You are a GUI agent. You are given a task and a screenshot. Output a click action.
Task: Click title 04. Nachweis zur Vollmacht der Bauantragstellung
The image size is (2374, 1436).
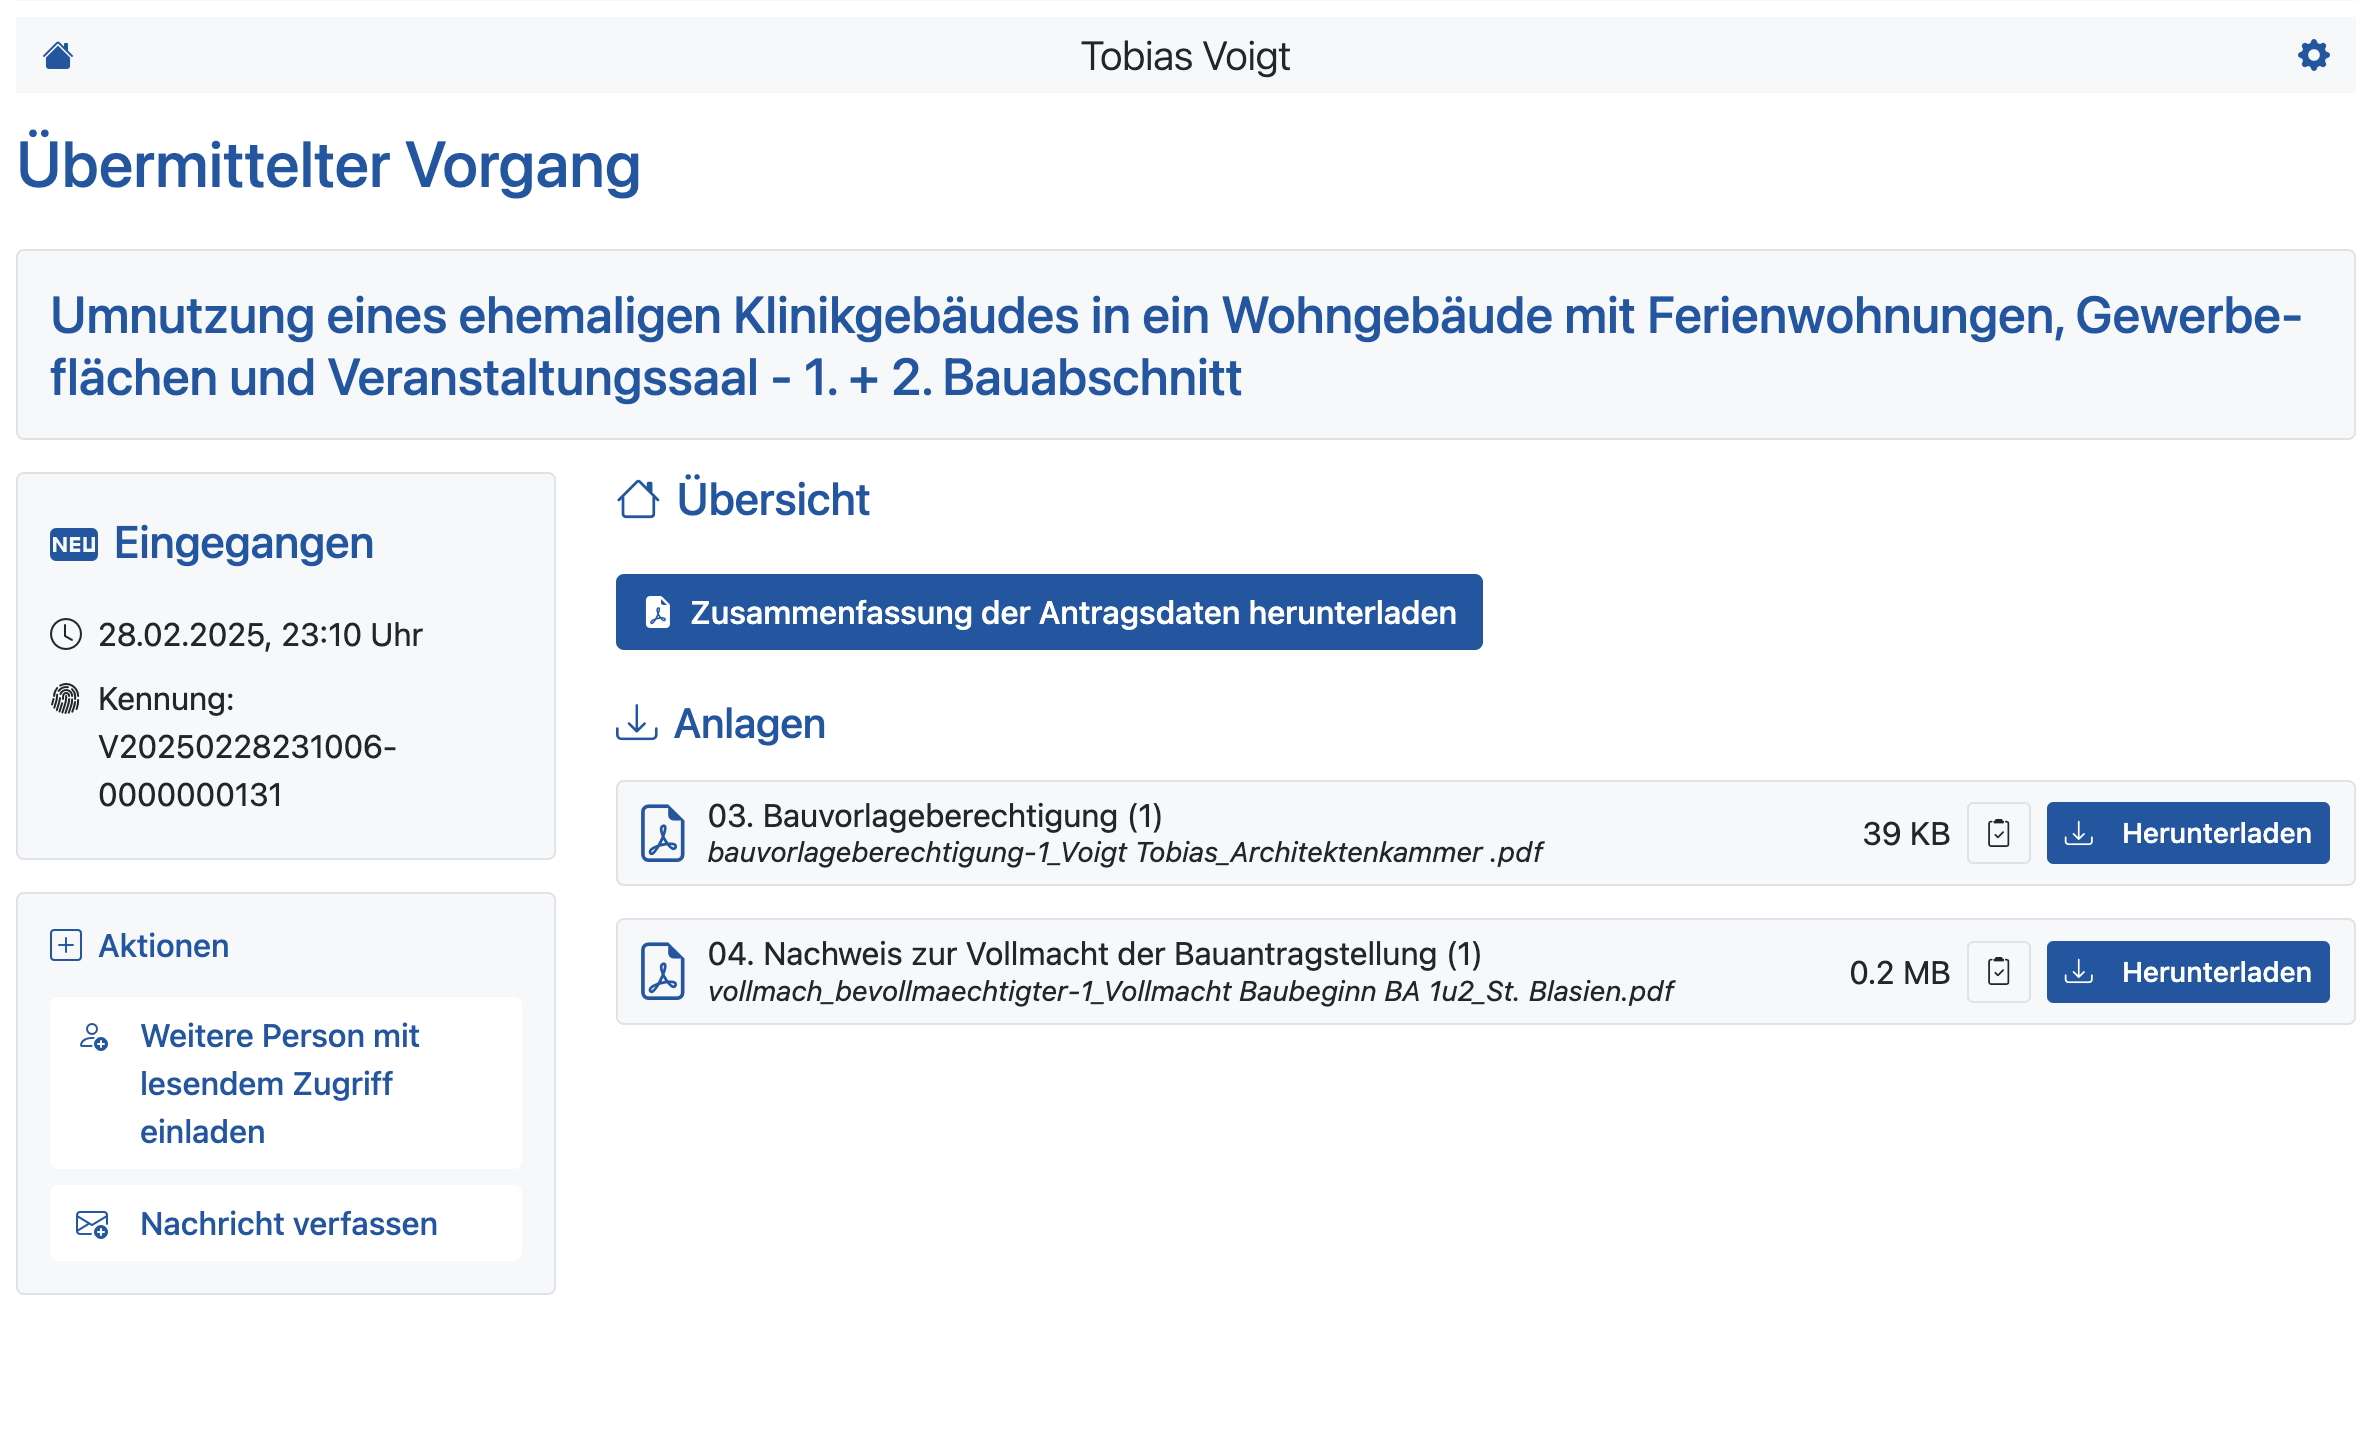[1095, 953]
